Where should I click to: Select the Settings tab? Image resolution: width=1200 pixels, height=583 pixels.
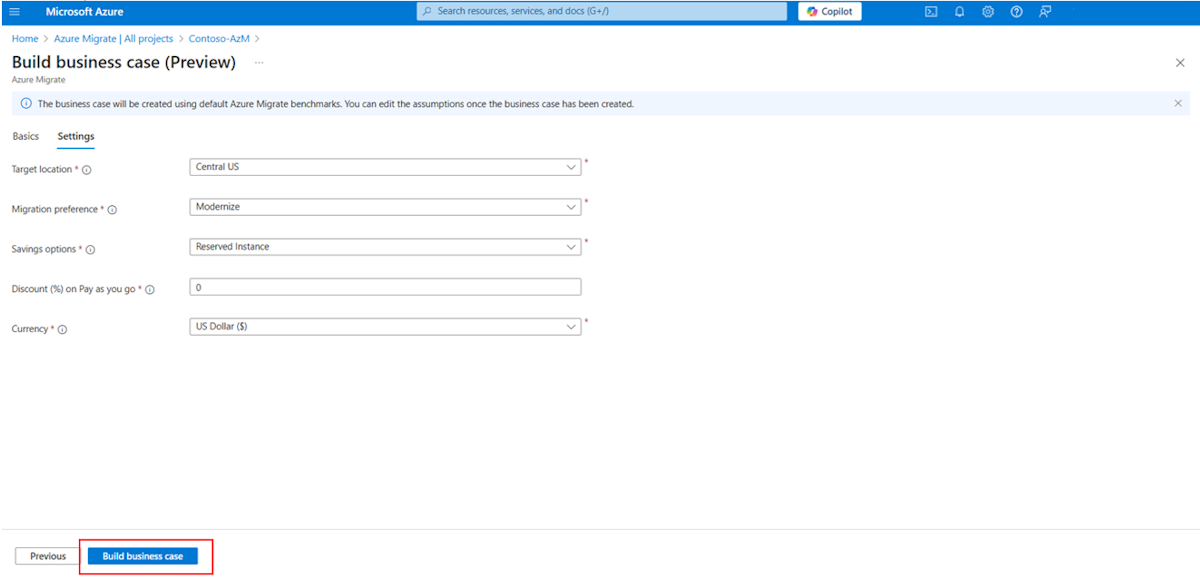75,136
